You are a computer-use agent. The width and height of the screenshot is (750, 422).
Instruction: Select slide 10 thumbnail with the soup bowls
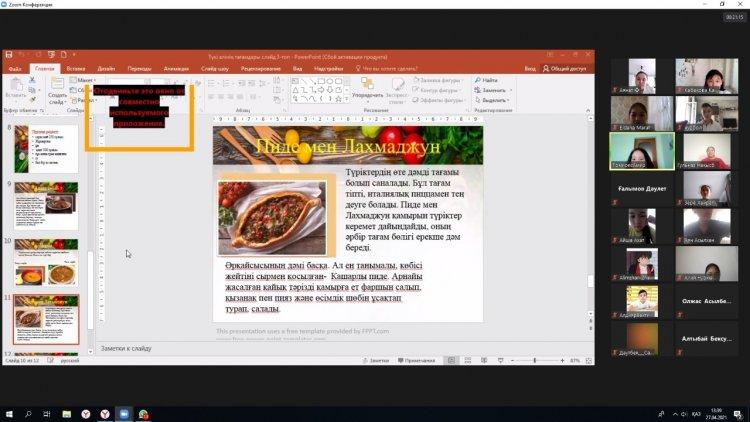(46, 263)
